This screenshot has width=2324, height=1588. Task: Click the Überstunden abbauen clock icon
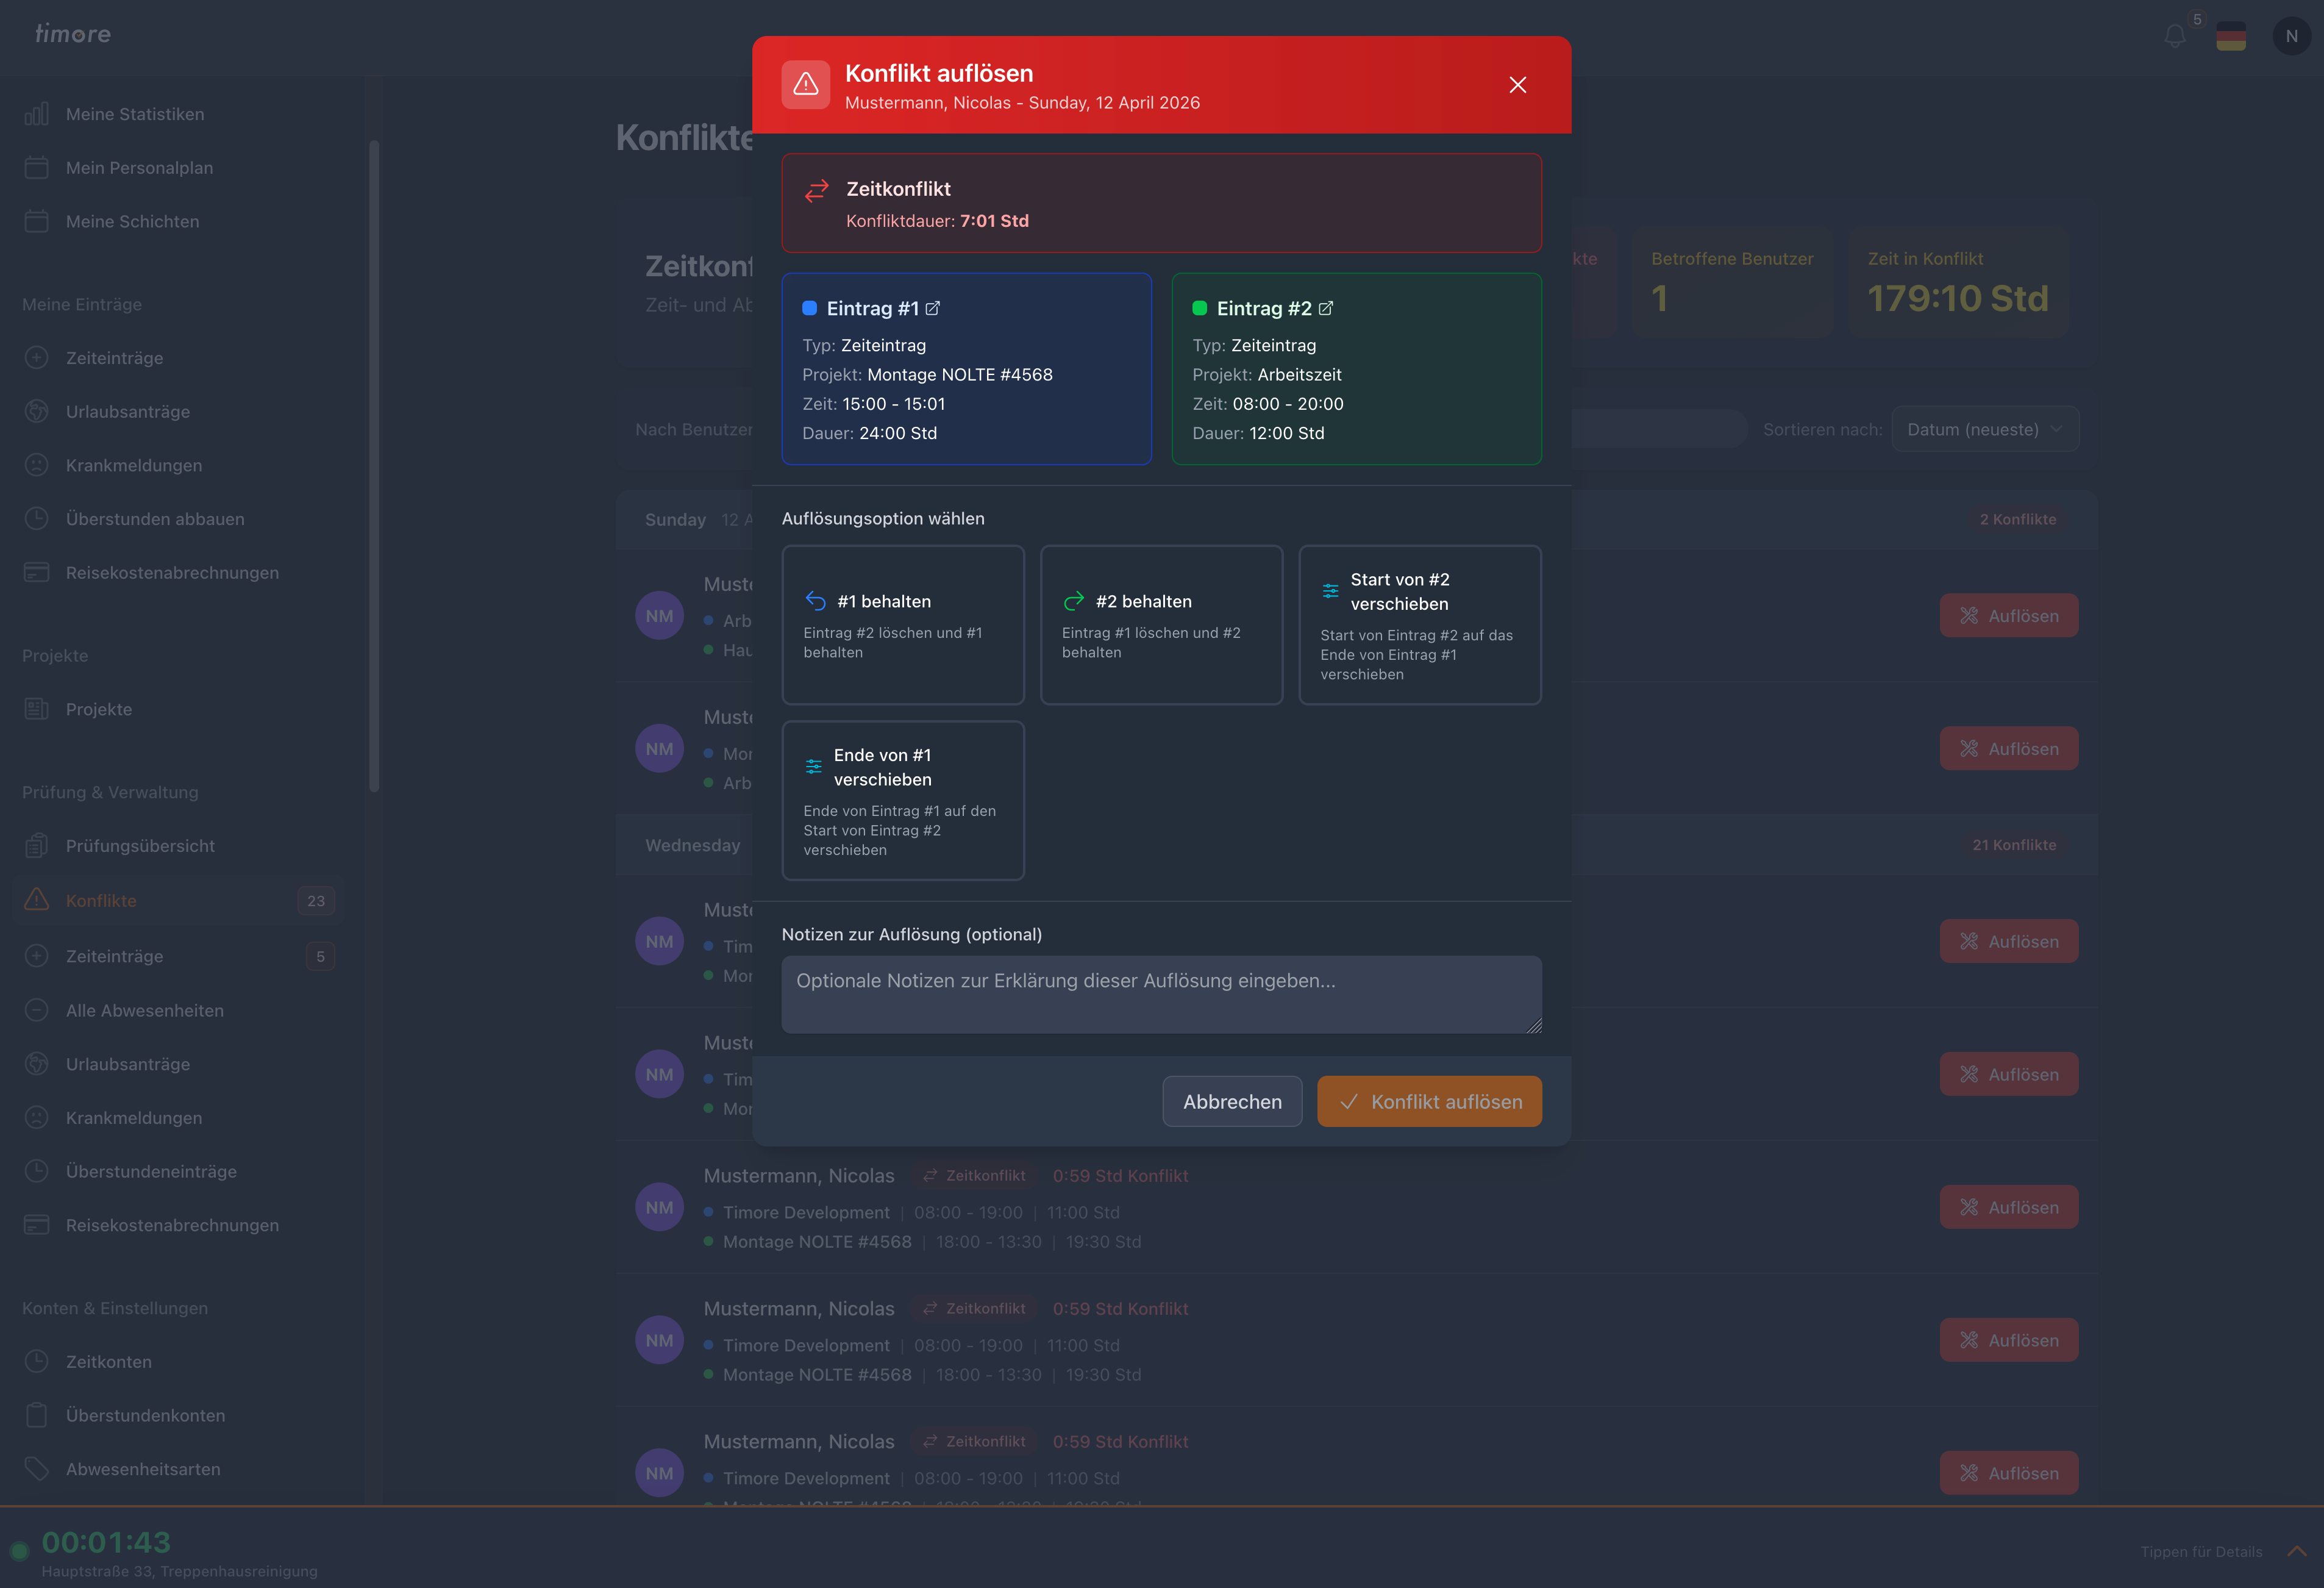point(37,518)
